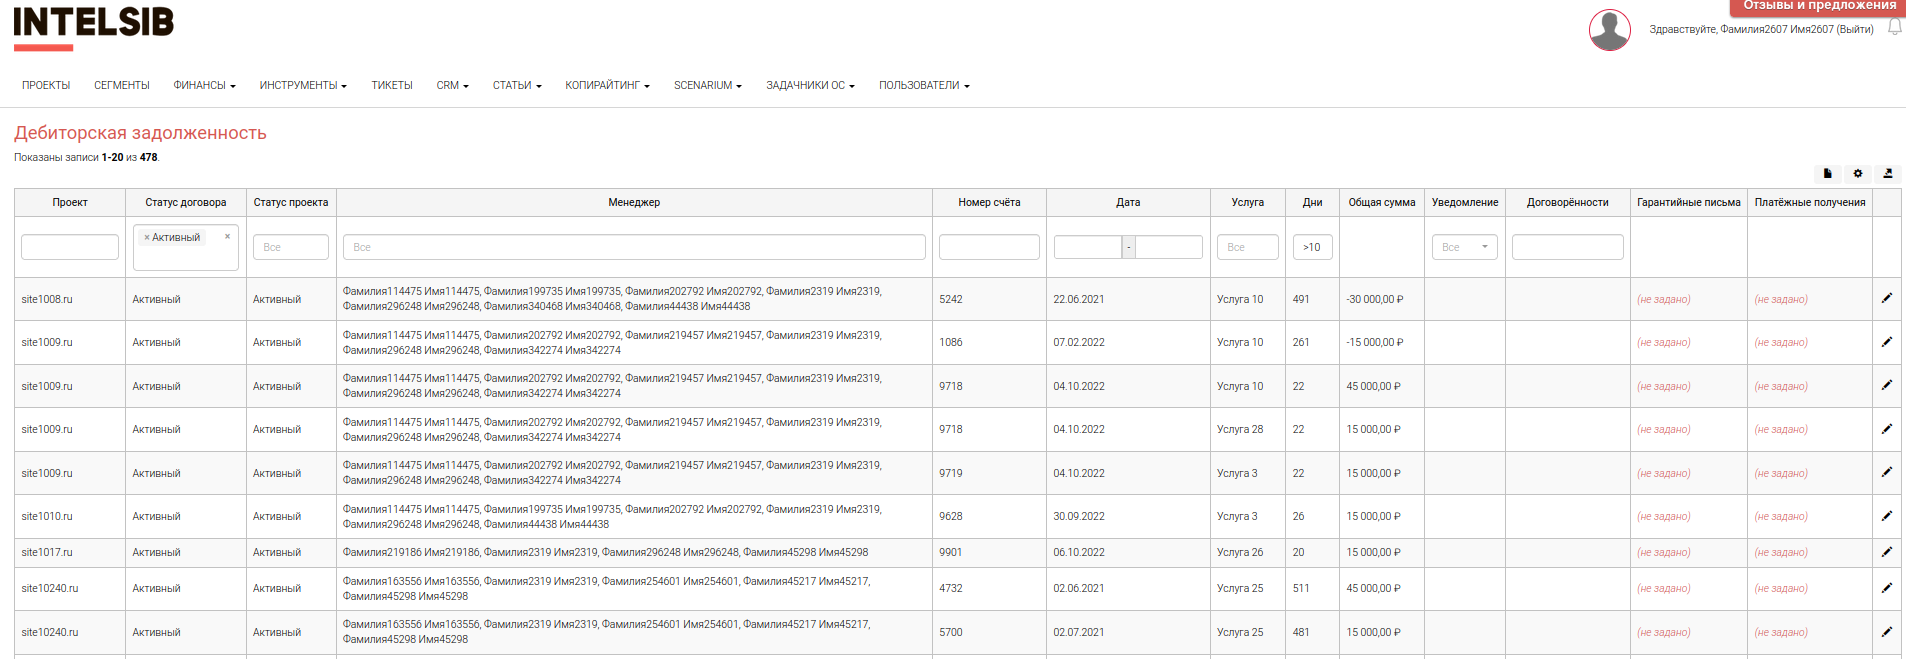Open the 'Уведомление' filter dropdown
This screenshot has width=1906, height=659.
click(1464, 247)
